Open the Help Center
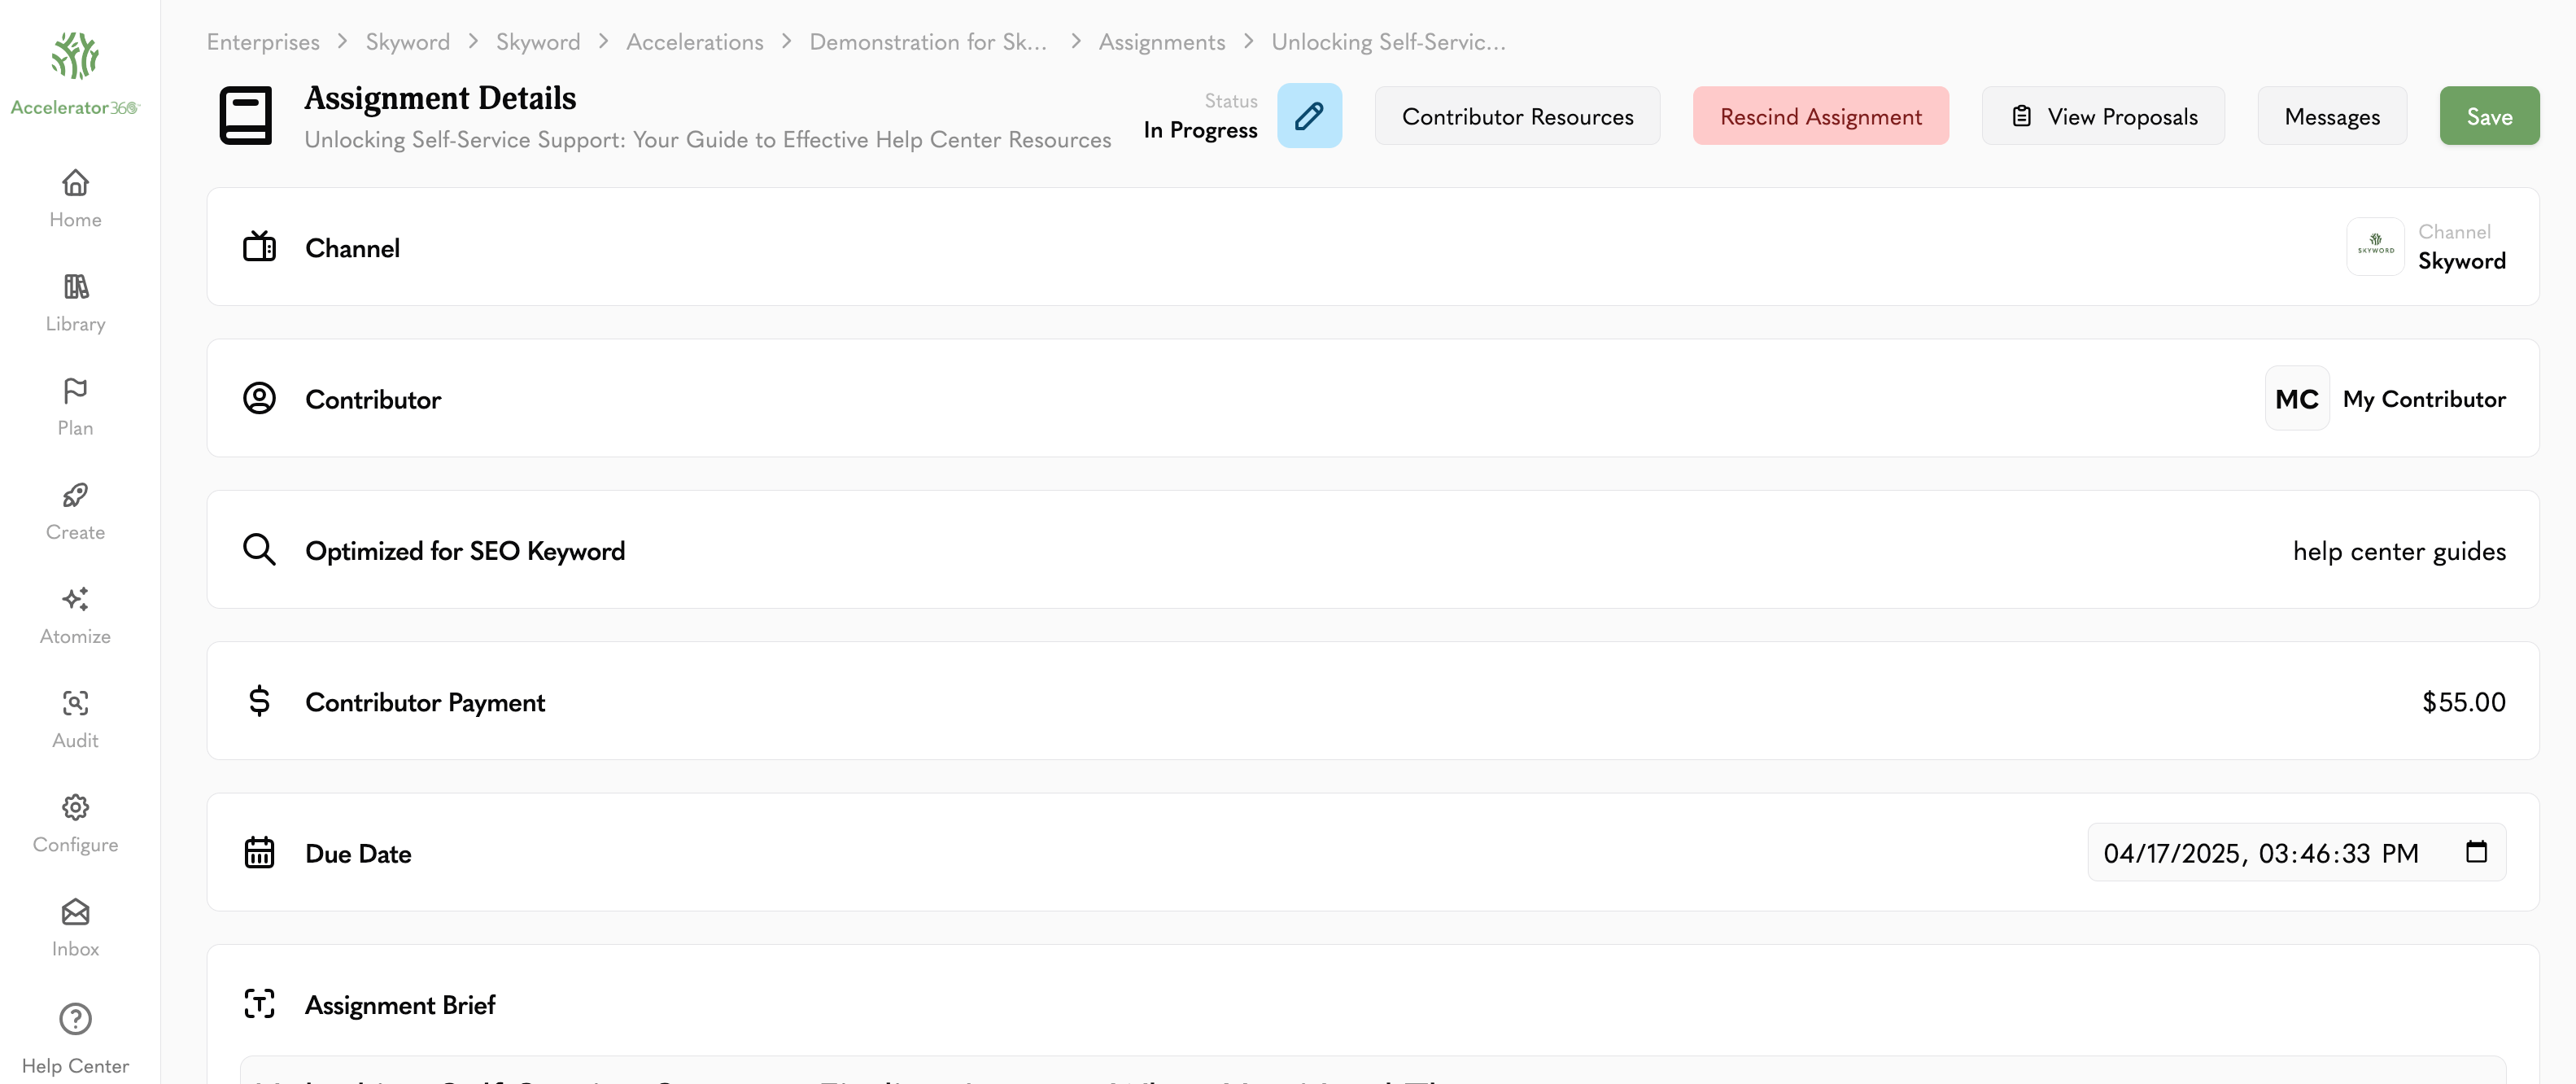 75,1039
